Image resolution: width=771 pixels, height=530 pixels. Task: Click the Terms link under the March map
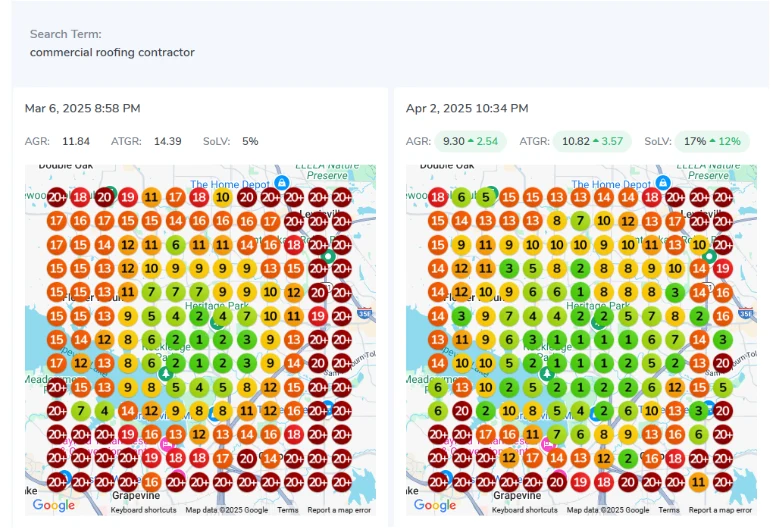click(287, 510)
